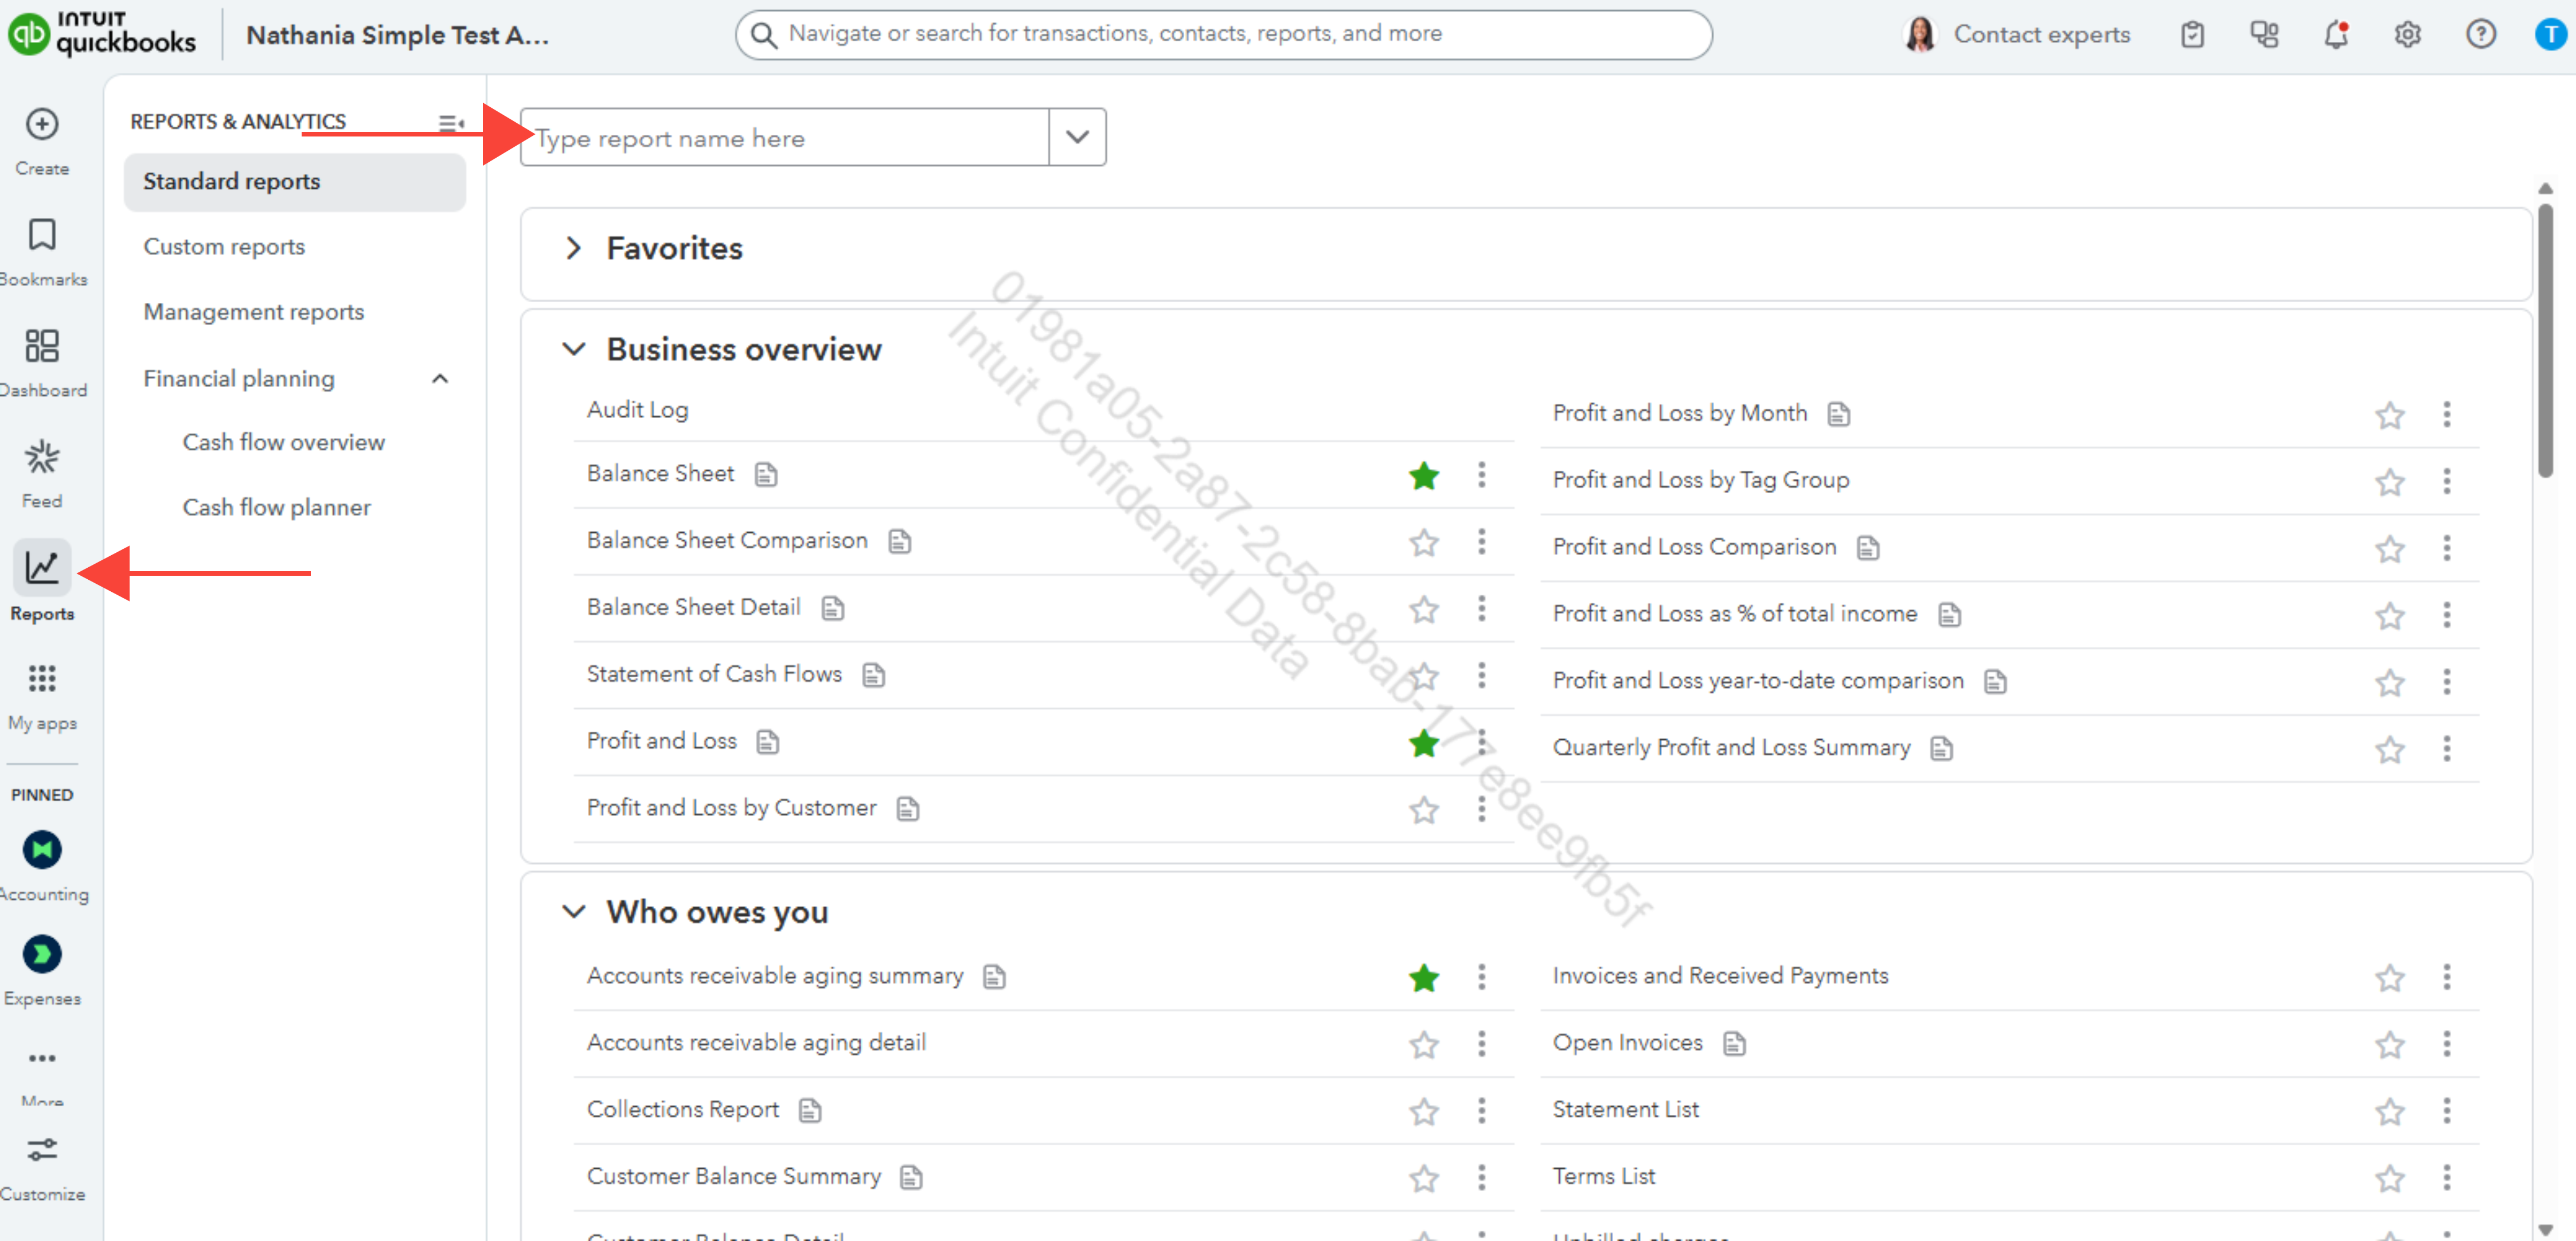Image resolution: width=2576 pixels, height=1241 pixels.
Task: Open more options for Balance Sheet
Action: (1482, 475)
